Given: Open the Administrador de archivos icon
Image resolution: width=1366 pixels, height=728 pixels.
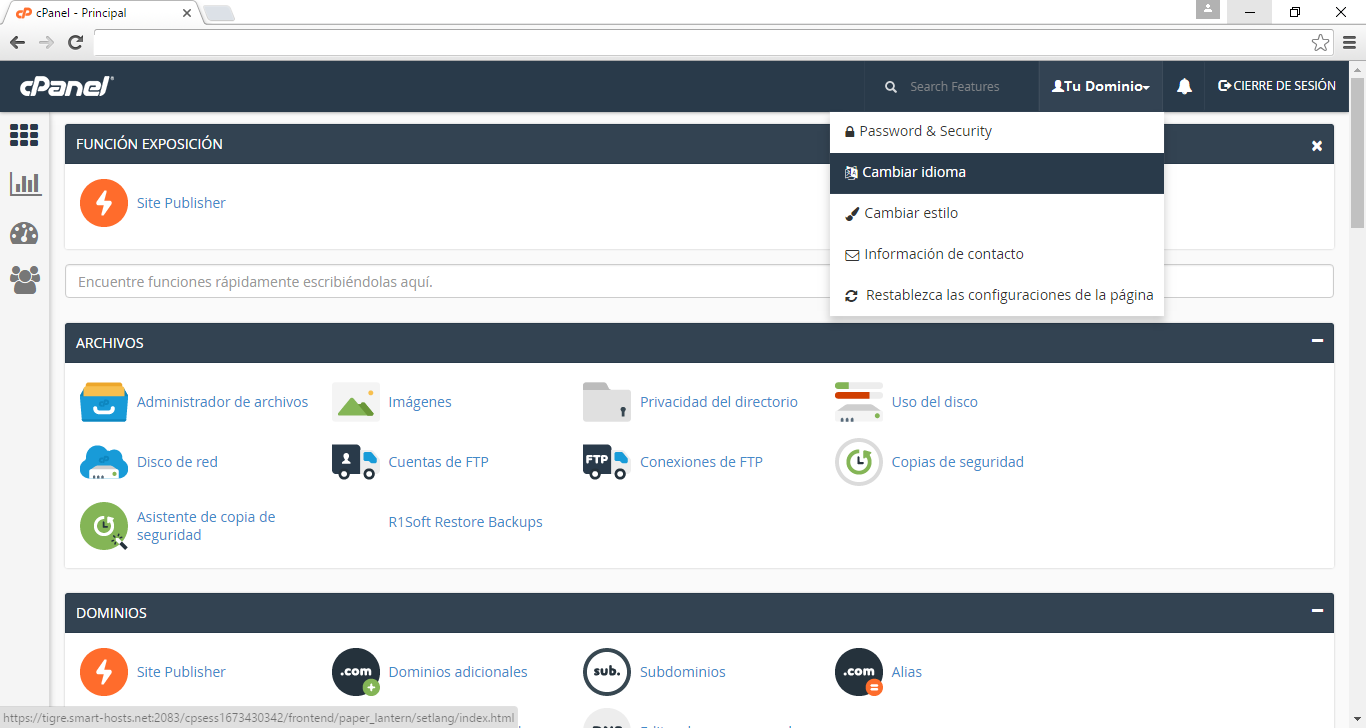Looking at the screenshot, I should pos(103,402).
